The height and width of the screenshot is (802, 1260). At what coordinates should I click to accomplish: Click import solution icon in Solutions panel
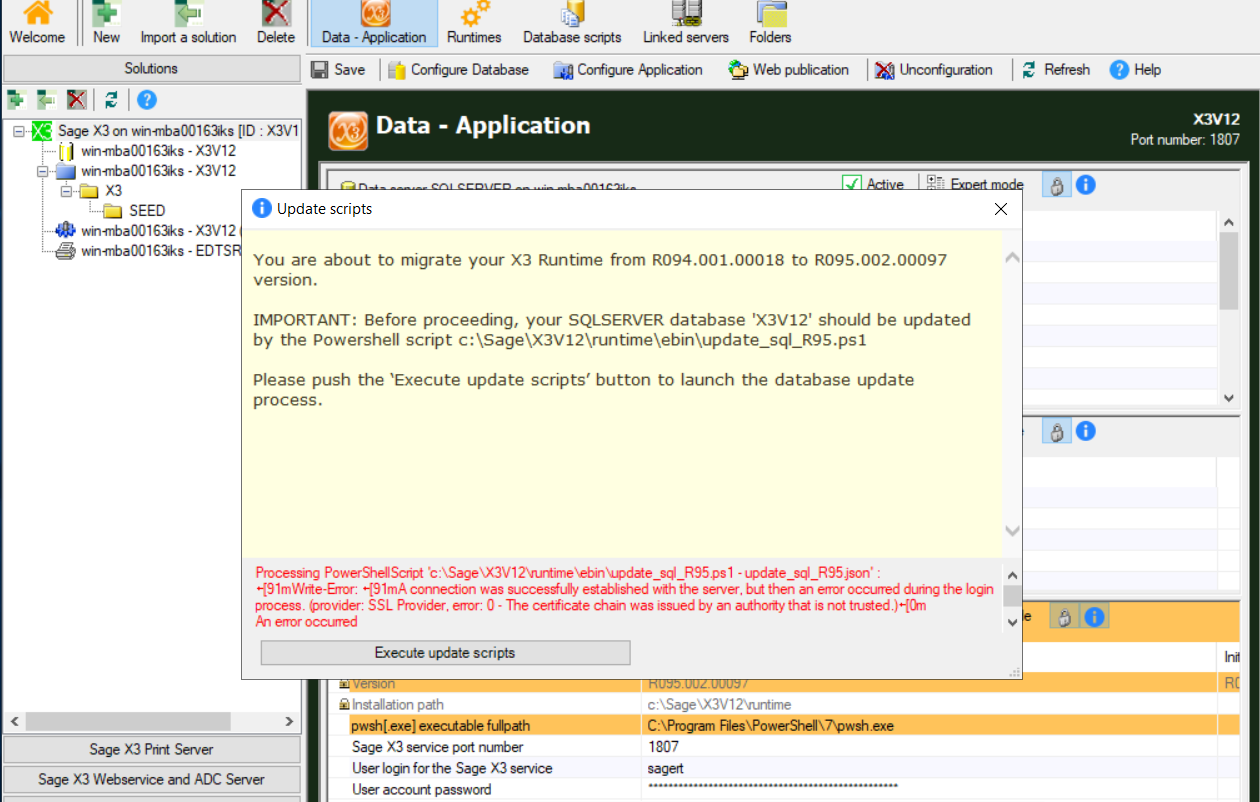[46, 99]
